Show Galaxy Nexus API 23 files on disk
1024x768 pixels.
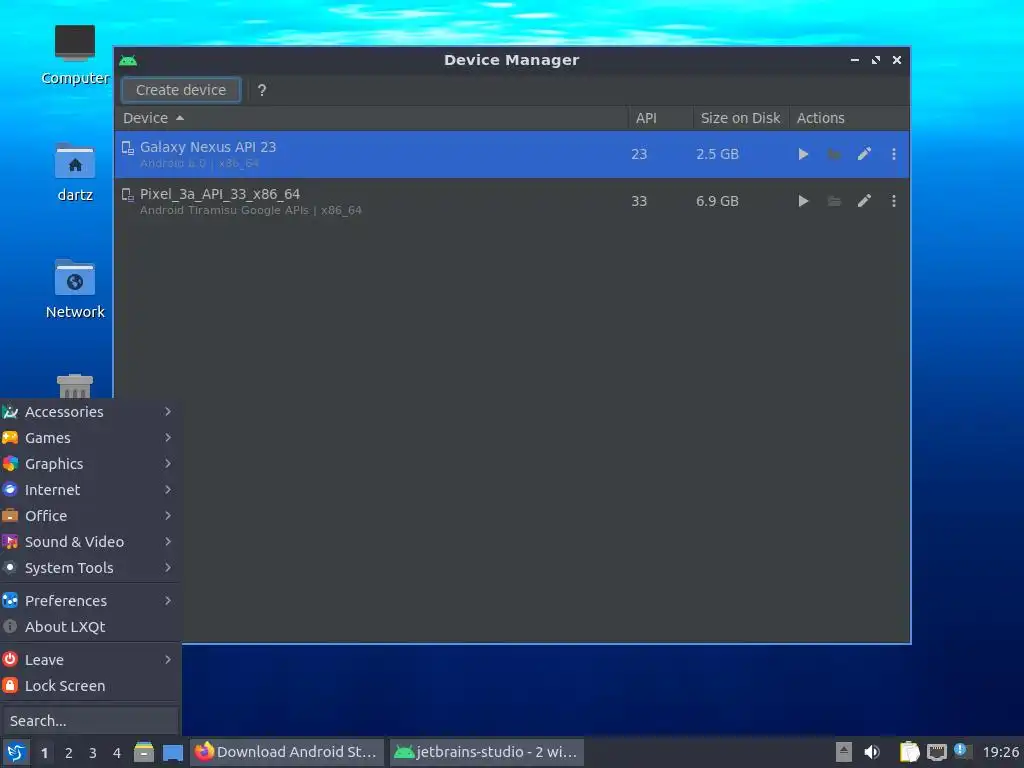point(834,154)
